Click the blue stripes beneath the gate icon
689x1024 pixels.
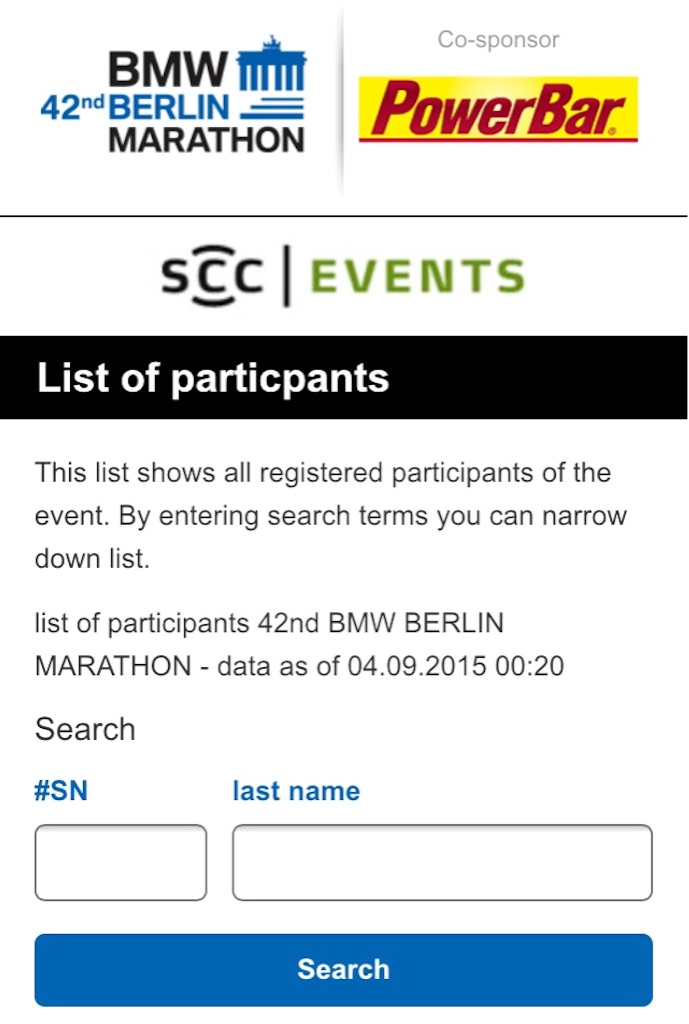click(x=272, y=108)
